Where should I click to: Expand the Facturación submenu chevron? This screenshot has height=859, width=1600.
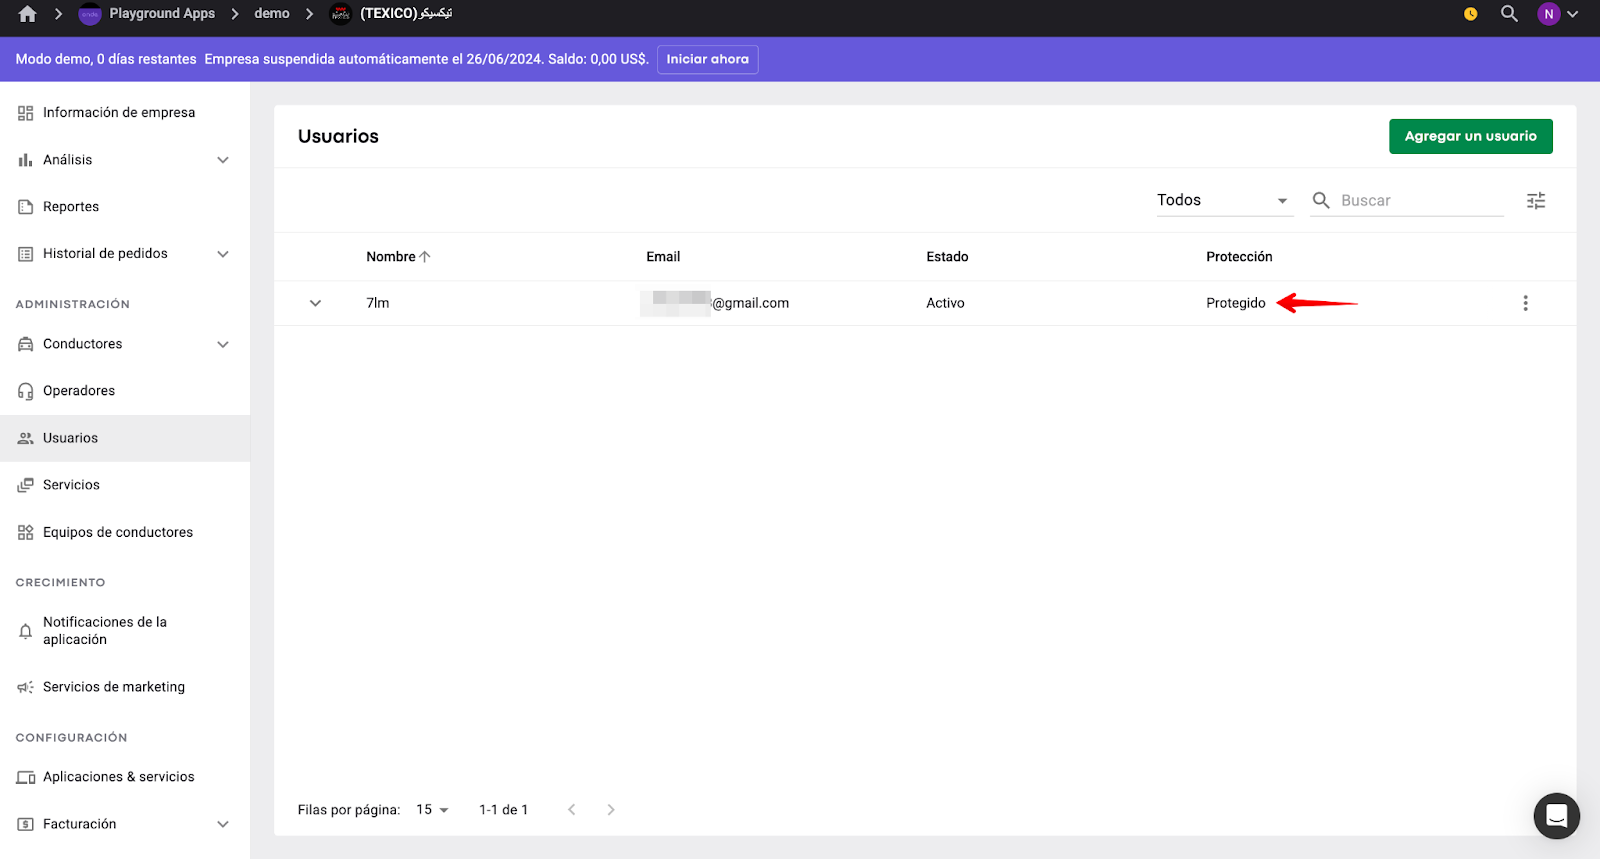223,824
